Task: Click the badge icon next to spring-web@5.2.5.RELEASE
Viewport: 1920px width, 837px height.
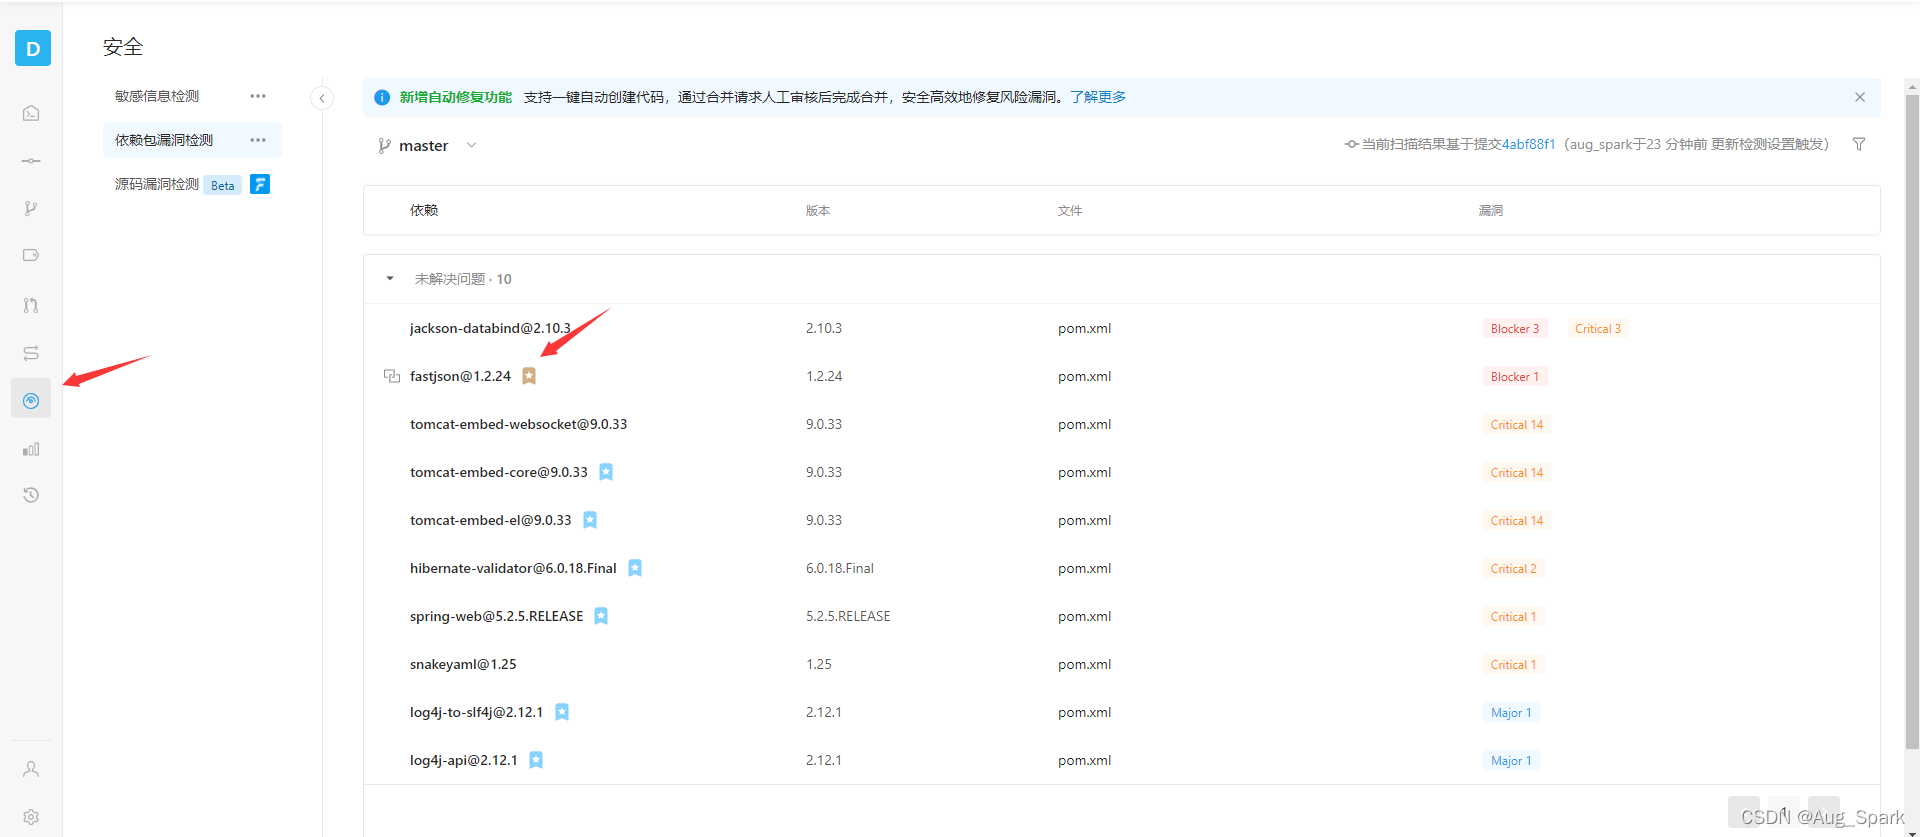Action: pos(601,616)
